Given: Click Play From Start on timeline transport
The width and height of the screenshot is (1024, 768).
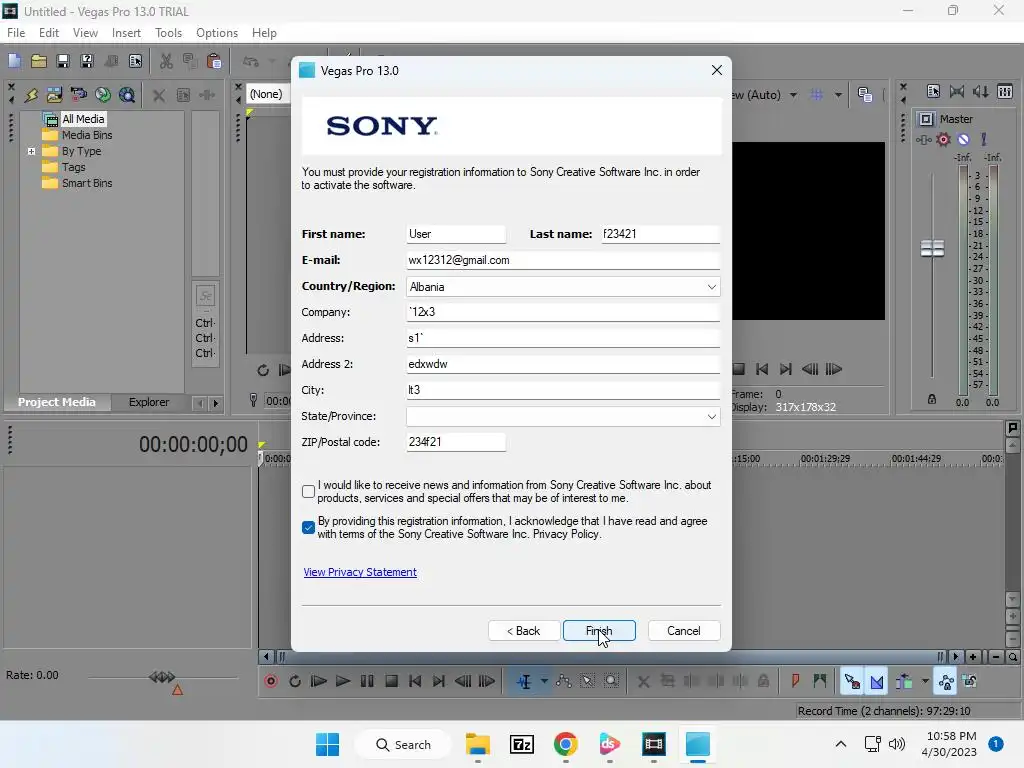Looking at the screenshot, I should (x=319, y=681).
